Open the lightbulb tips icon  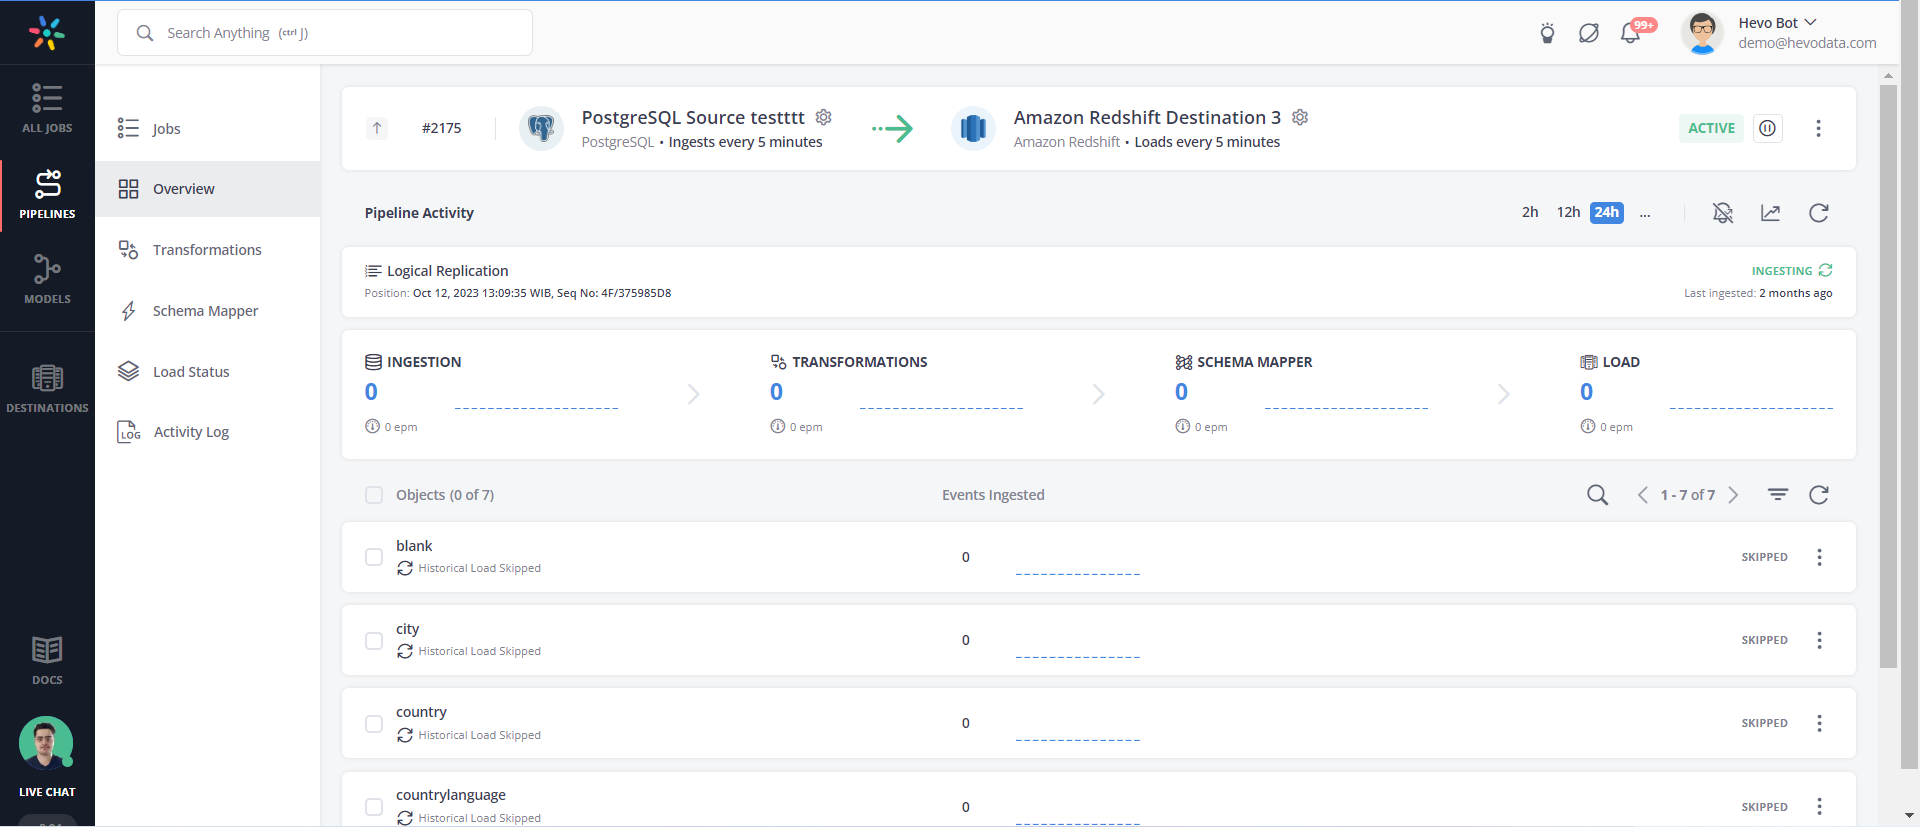tap(1547, 33)
